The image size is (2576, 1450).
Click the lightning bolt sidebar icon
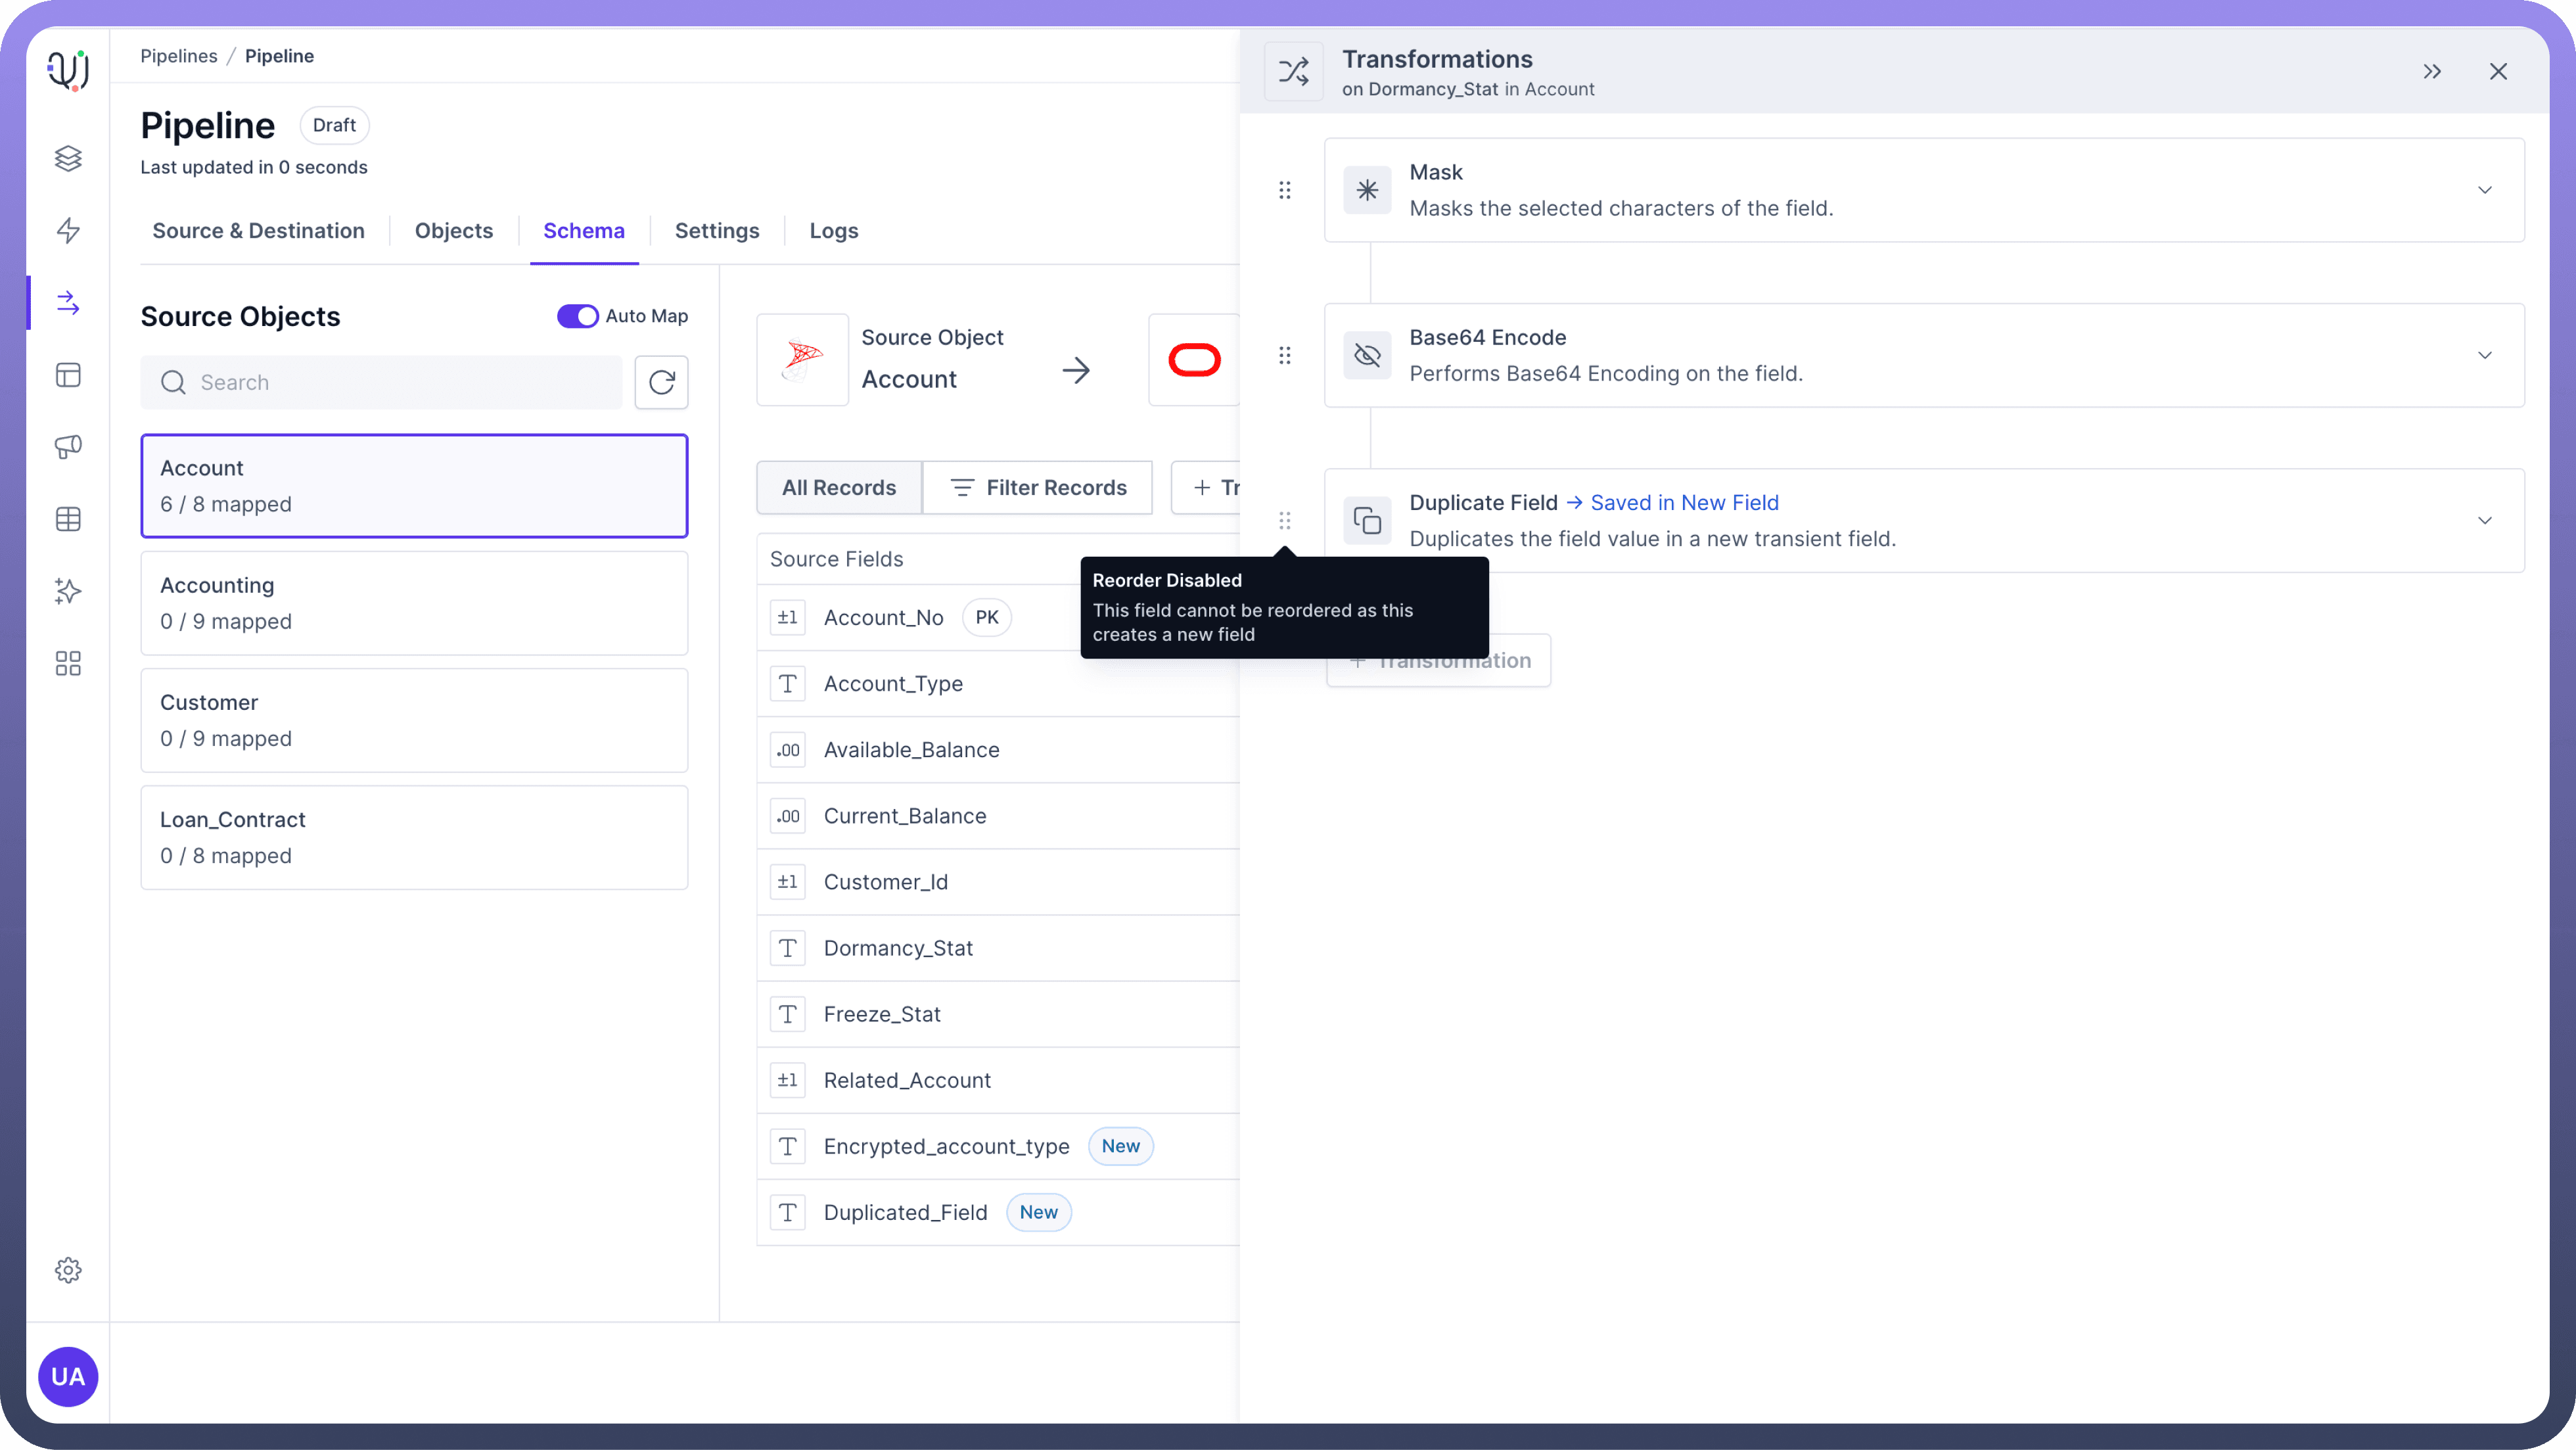68,230
